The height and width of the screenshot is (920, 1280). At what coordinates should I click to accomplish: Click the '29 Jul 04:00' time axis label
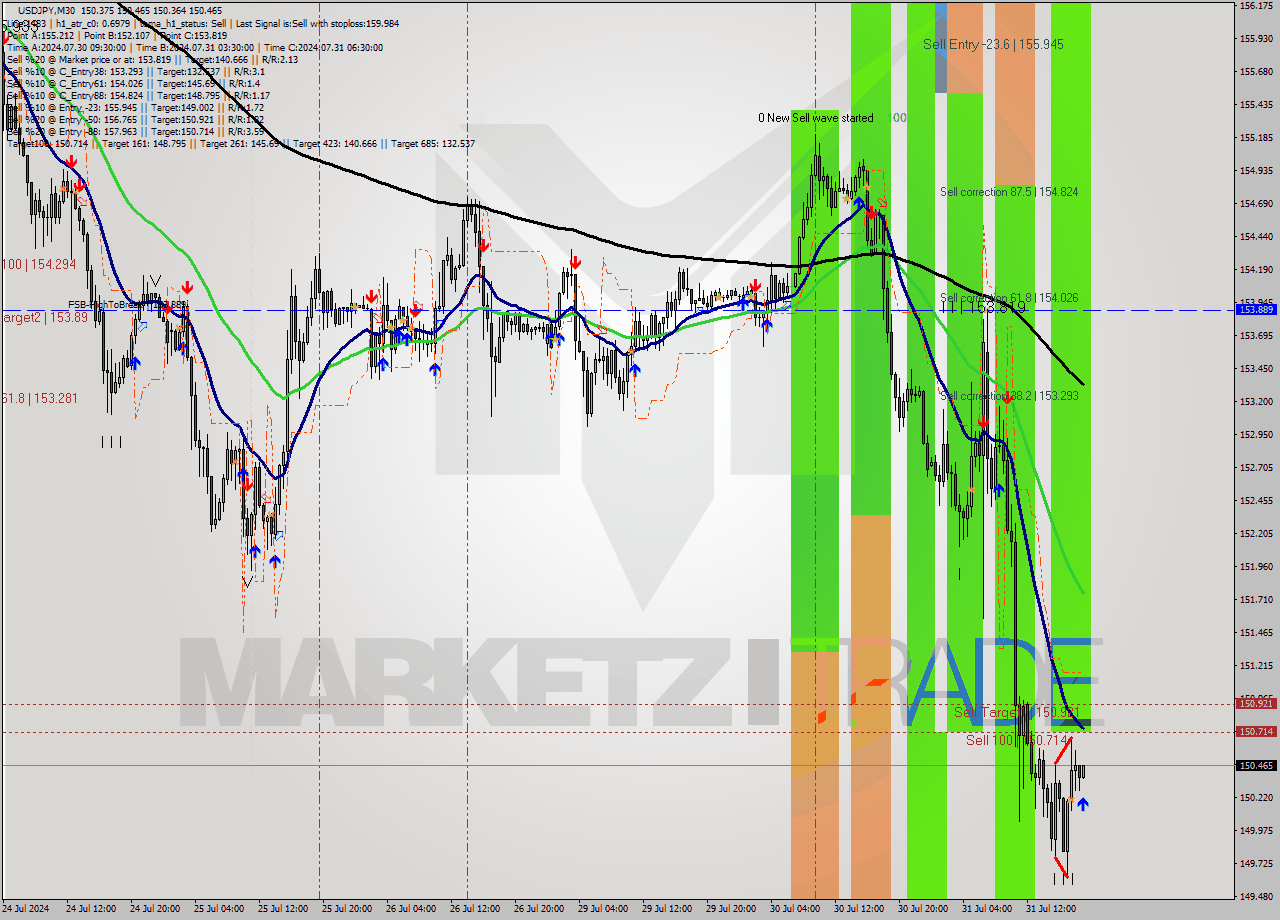(603, 909)
